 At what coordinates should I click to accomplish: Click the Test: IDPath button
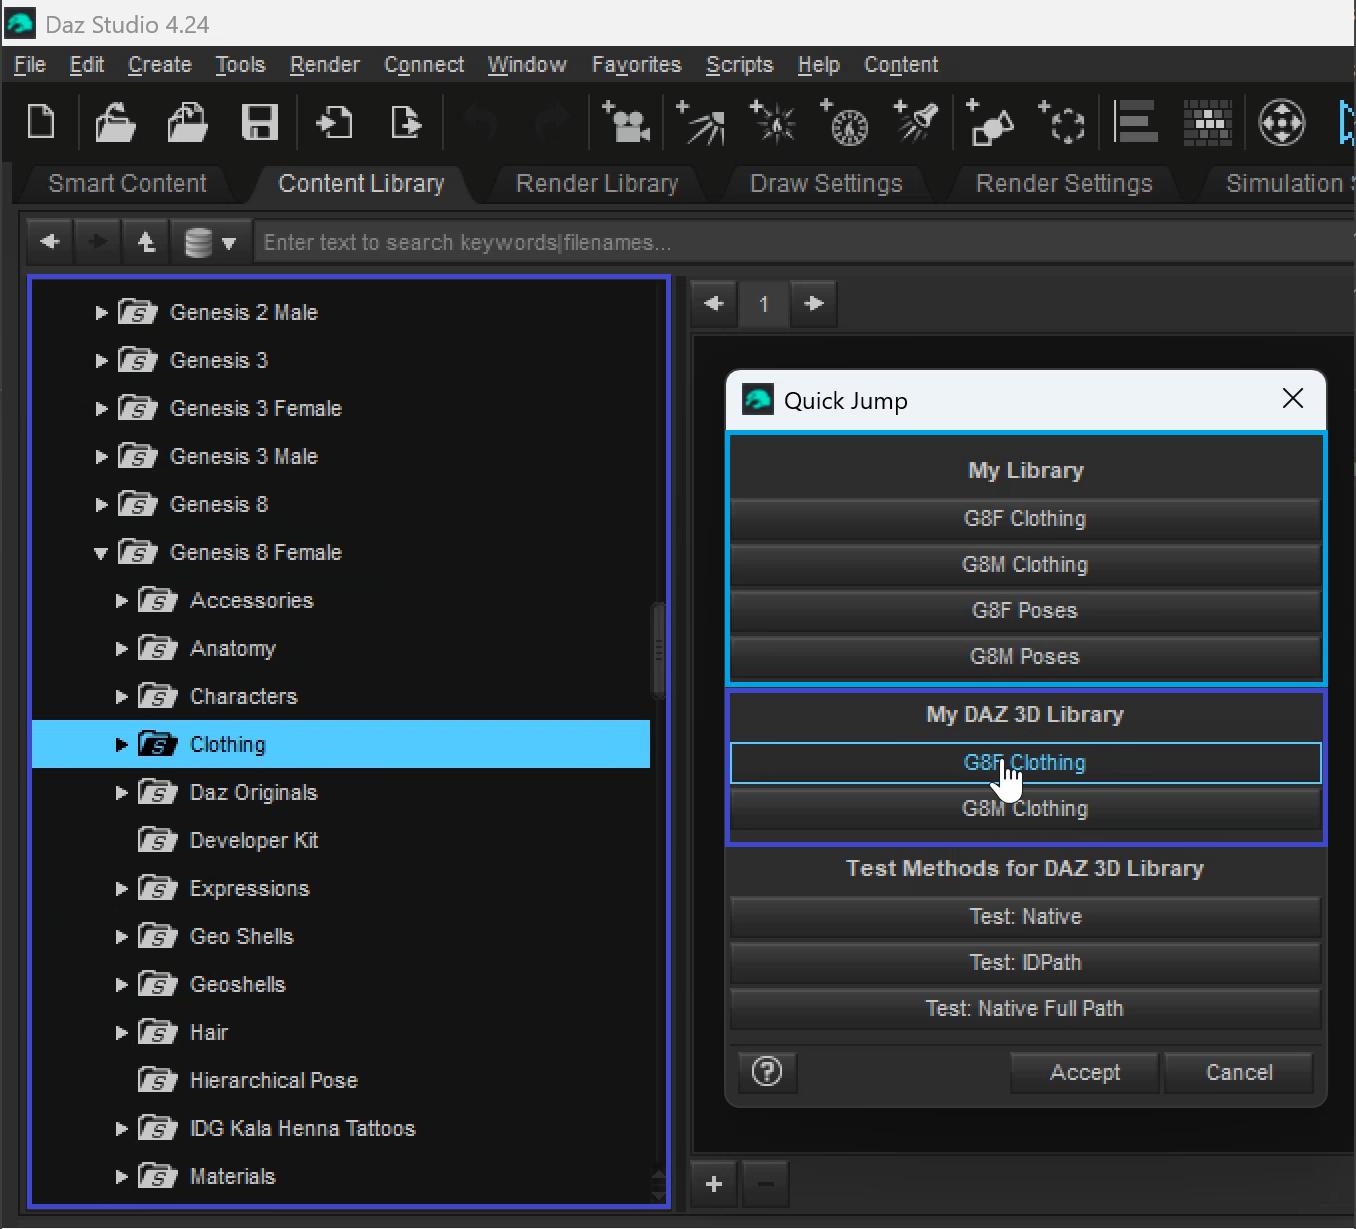(1025, 963)
